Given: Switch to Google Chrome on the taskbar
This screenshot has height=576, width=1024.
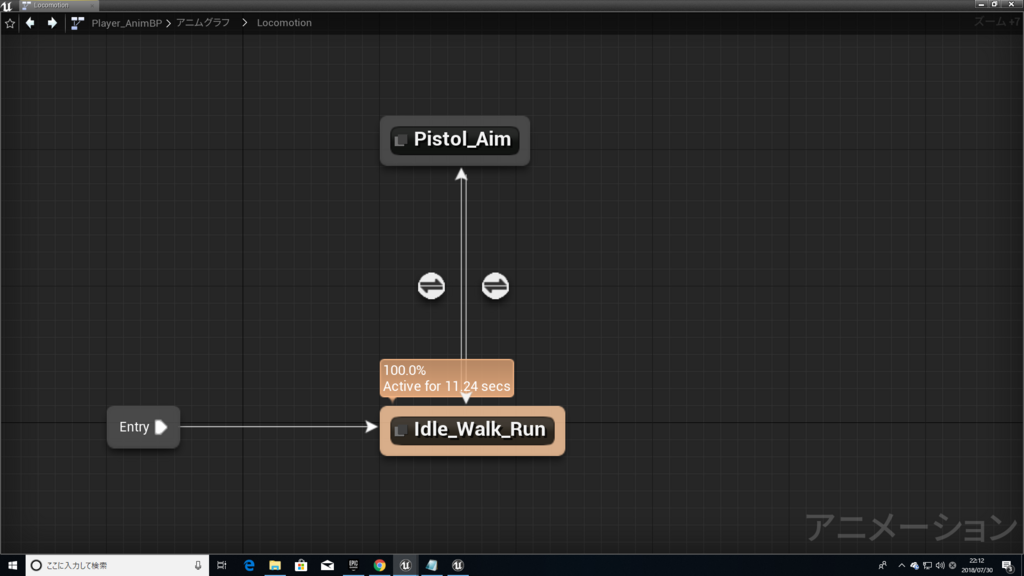Looking at the screenshot, I should 379,566.
